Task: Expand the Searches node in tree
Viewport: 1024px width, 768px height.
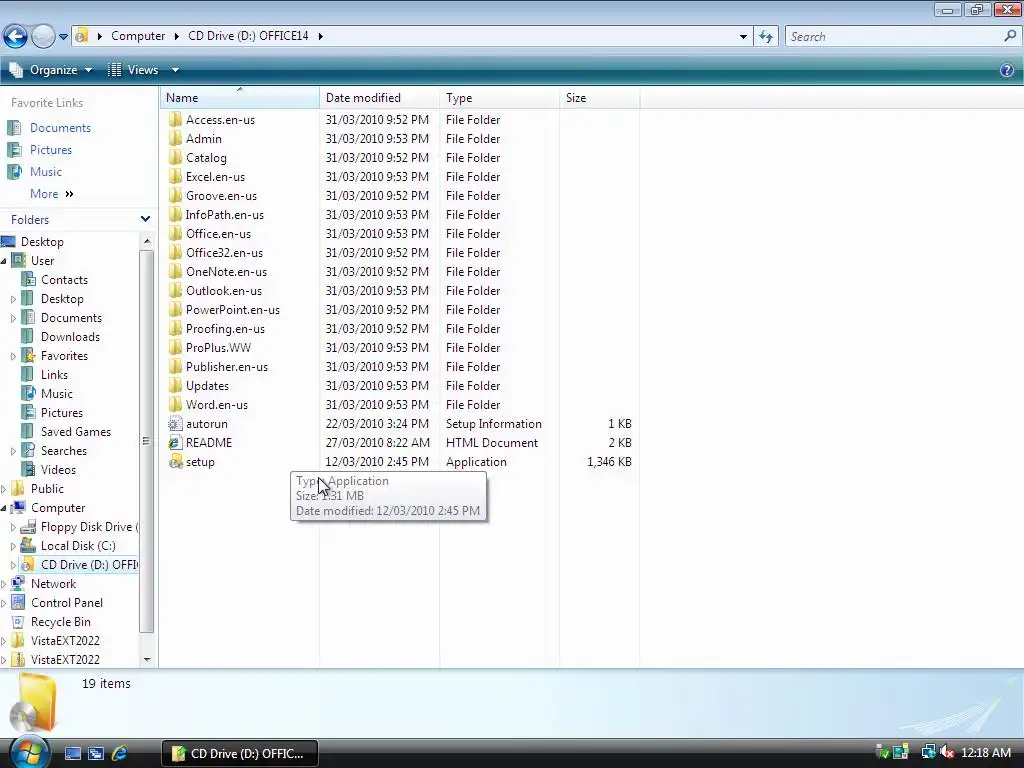Action: pos(13,451)
